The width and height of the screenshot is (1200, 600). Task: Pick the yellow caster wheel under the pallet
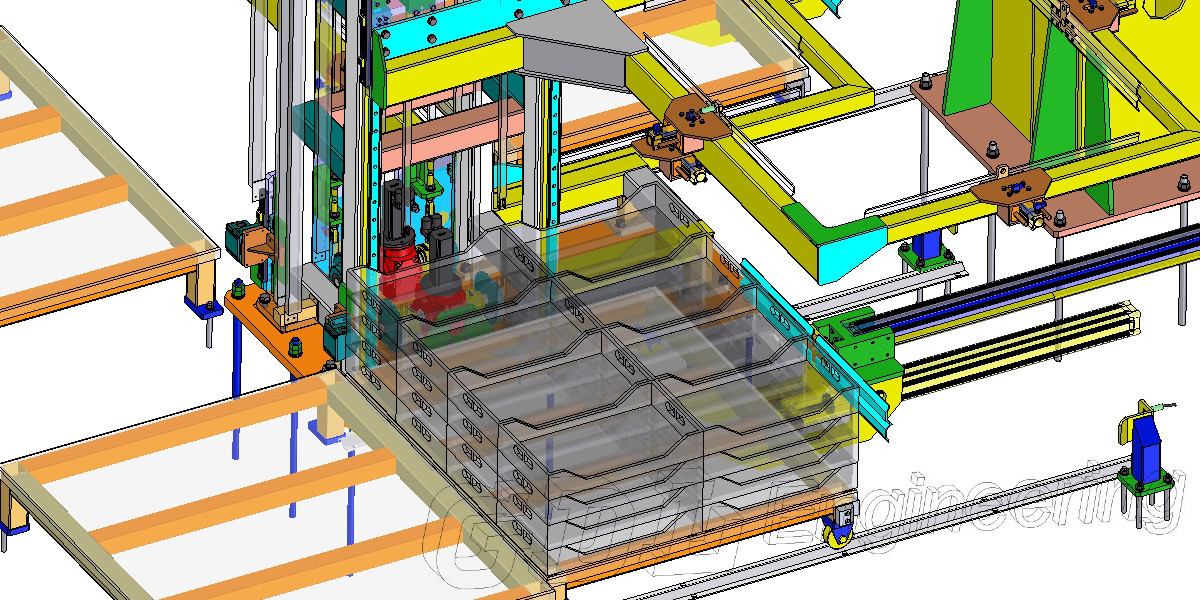[x=836, y=534]
